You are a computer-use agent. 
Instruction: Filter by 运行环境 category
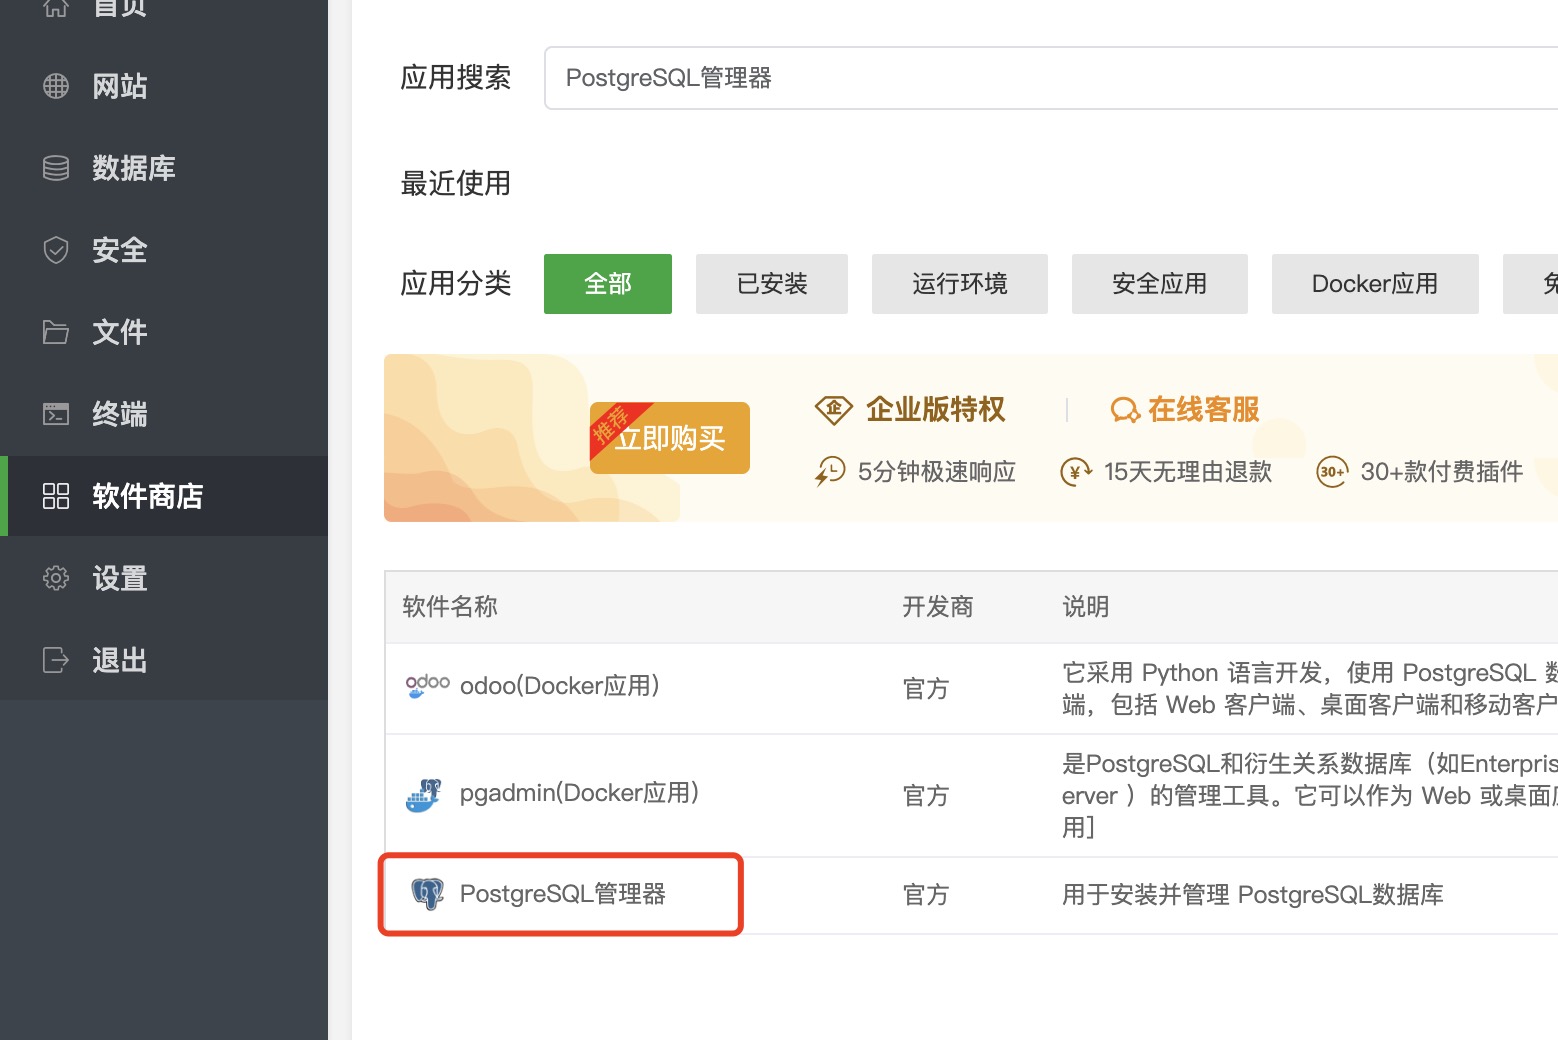click(x=960, y=284)
